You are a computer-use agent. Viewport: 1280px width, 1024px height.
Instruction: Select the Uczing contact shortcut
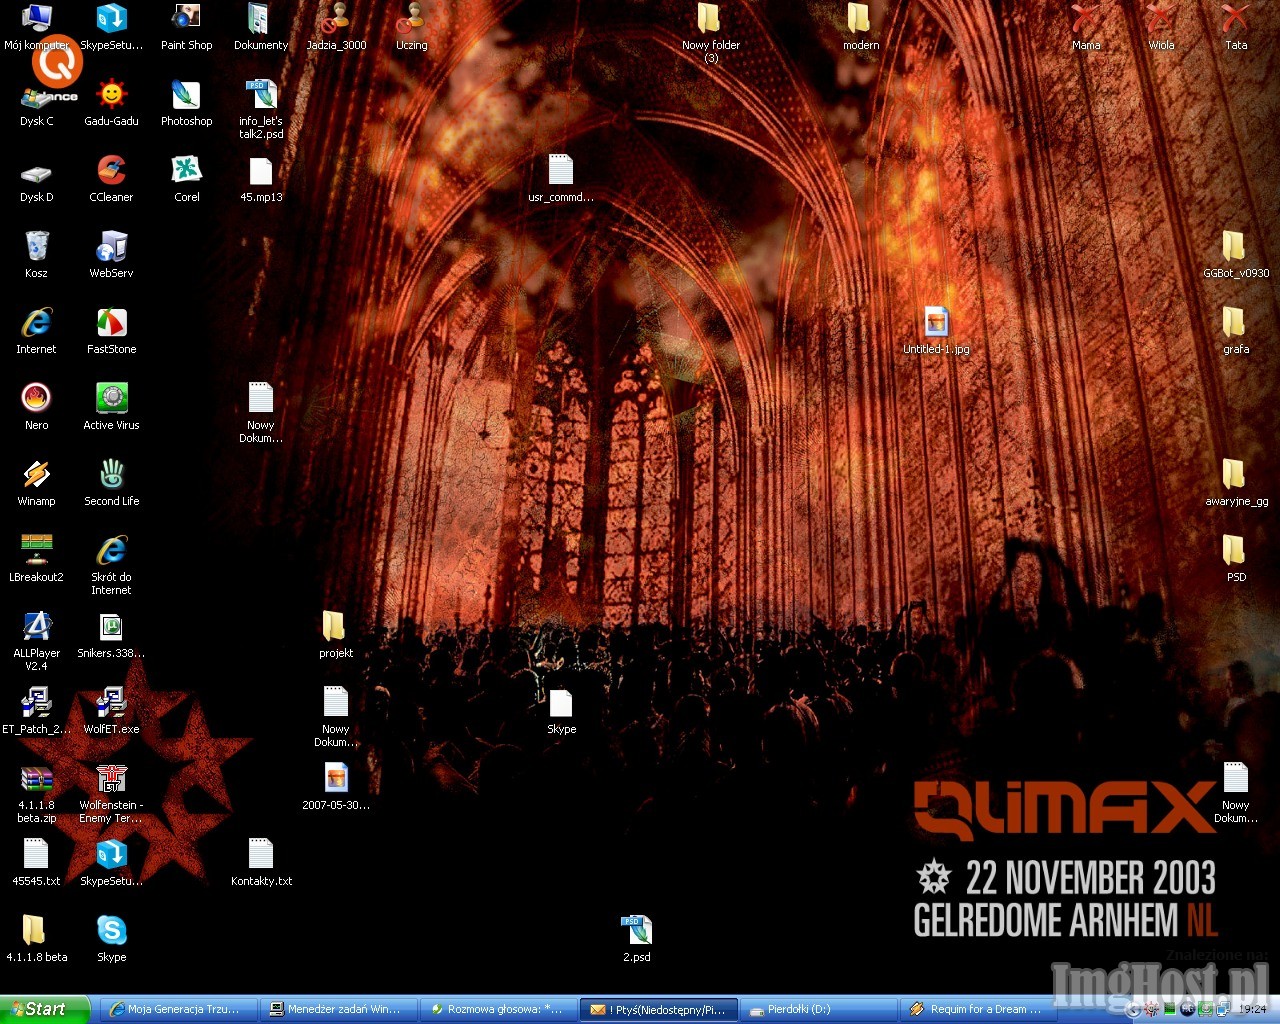(411, 27)
